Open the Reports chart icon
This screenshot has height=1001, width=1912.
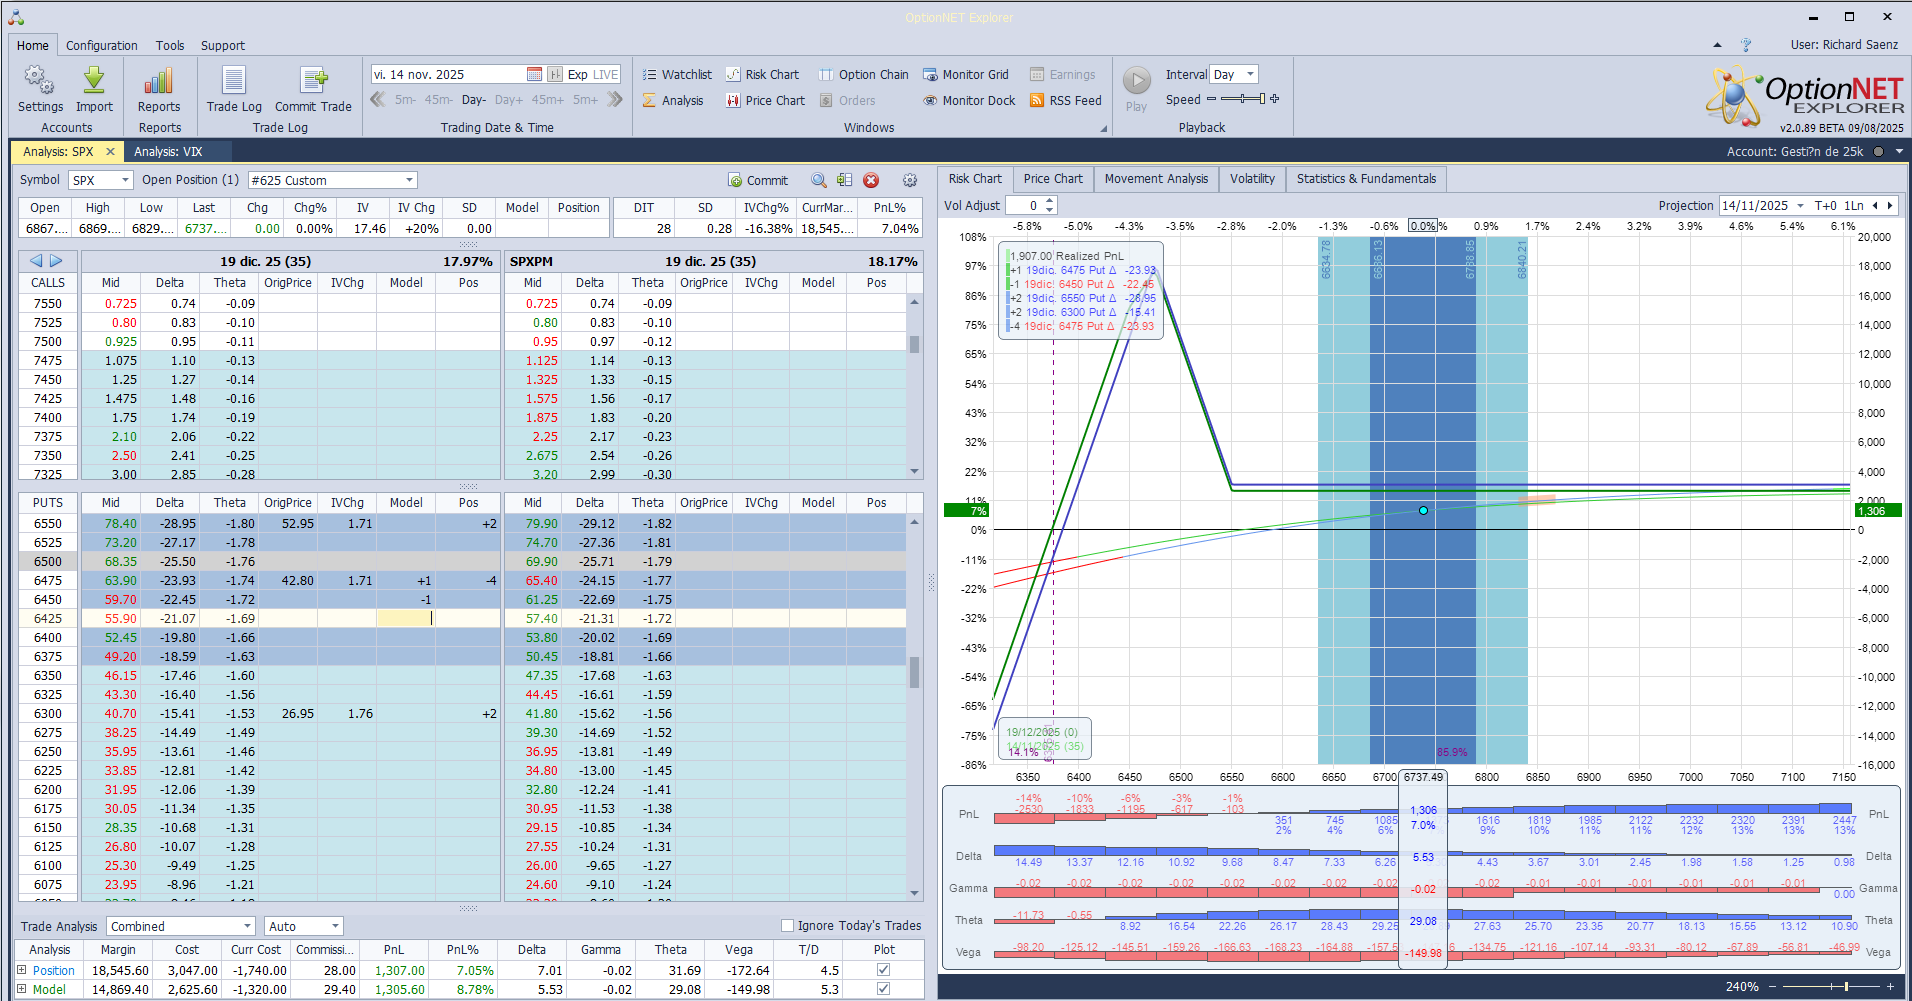pyautogui.click(x=159, y=82)
